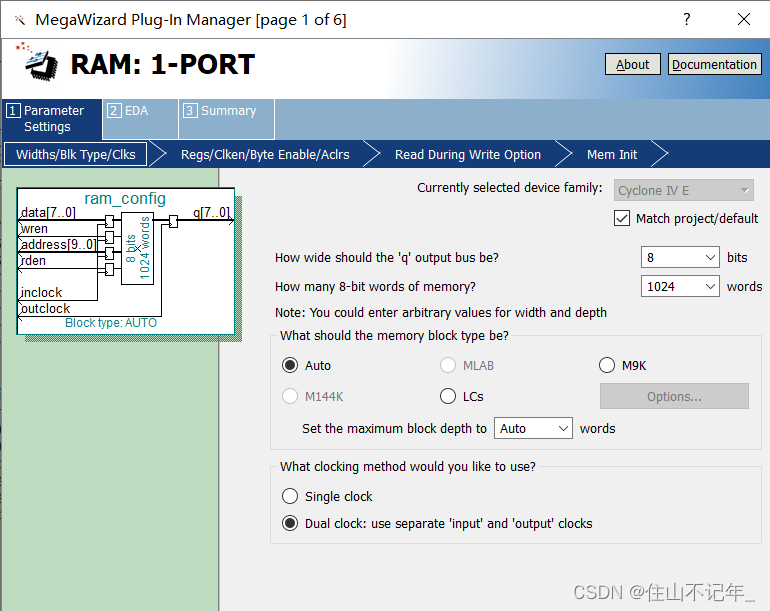This screenshot has height=611, width=770.
Task: Click the wand icon in title bar
Action: [x=20, y=20]
